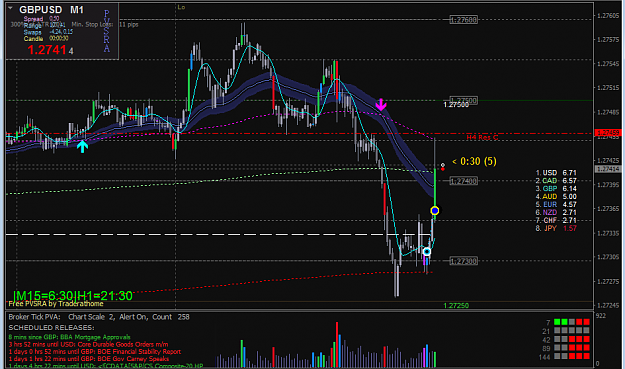The height and width of the screenshot is (369, 625).
Task: Click the grey current price tag on axis
Action: click(x=607, y=169)
